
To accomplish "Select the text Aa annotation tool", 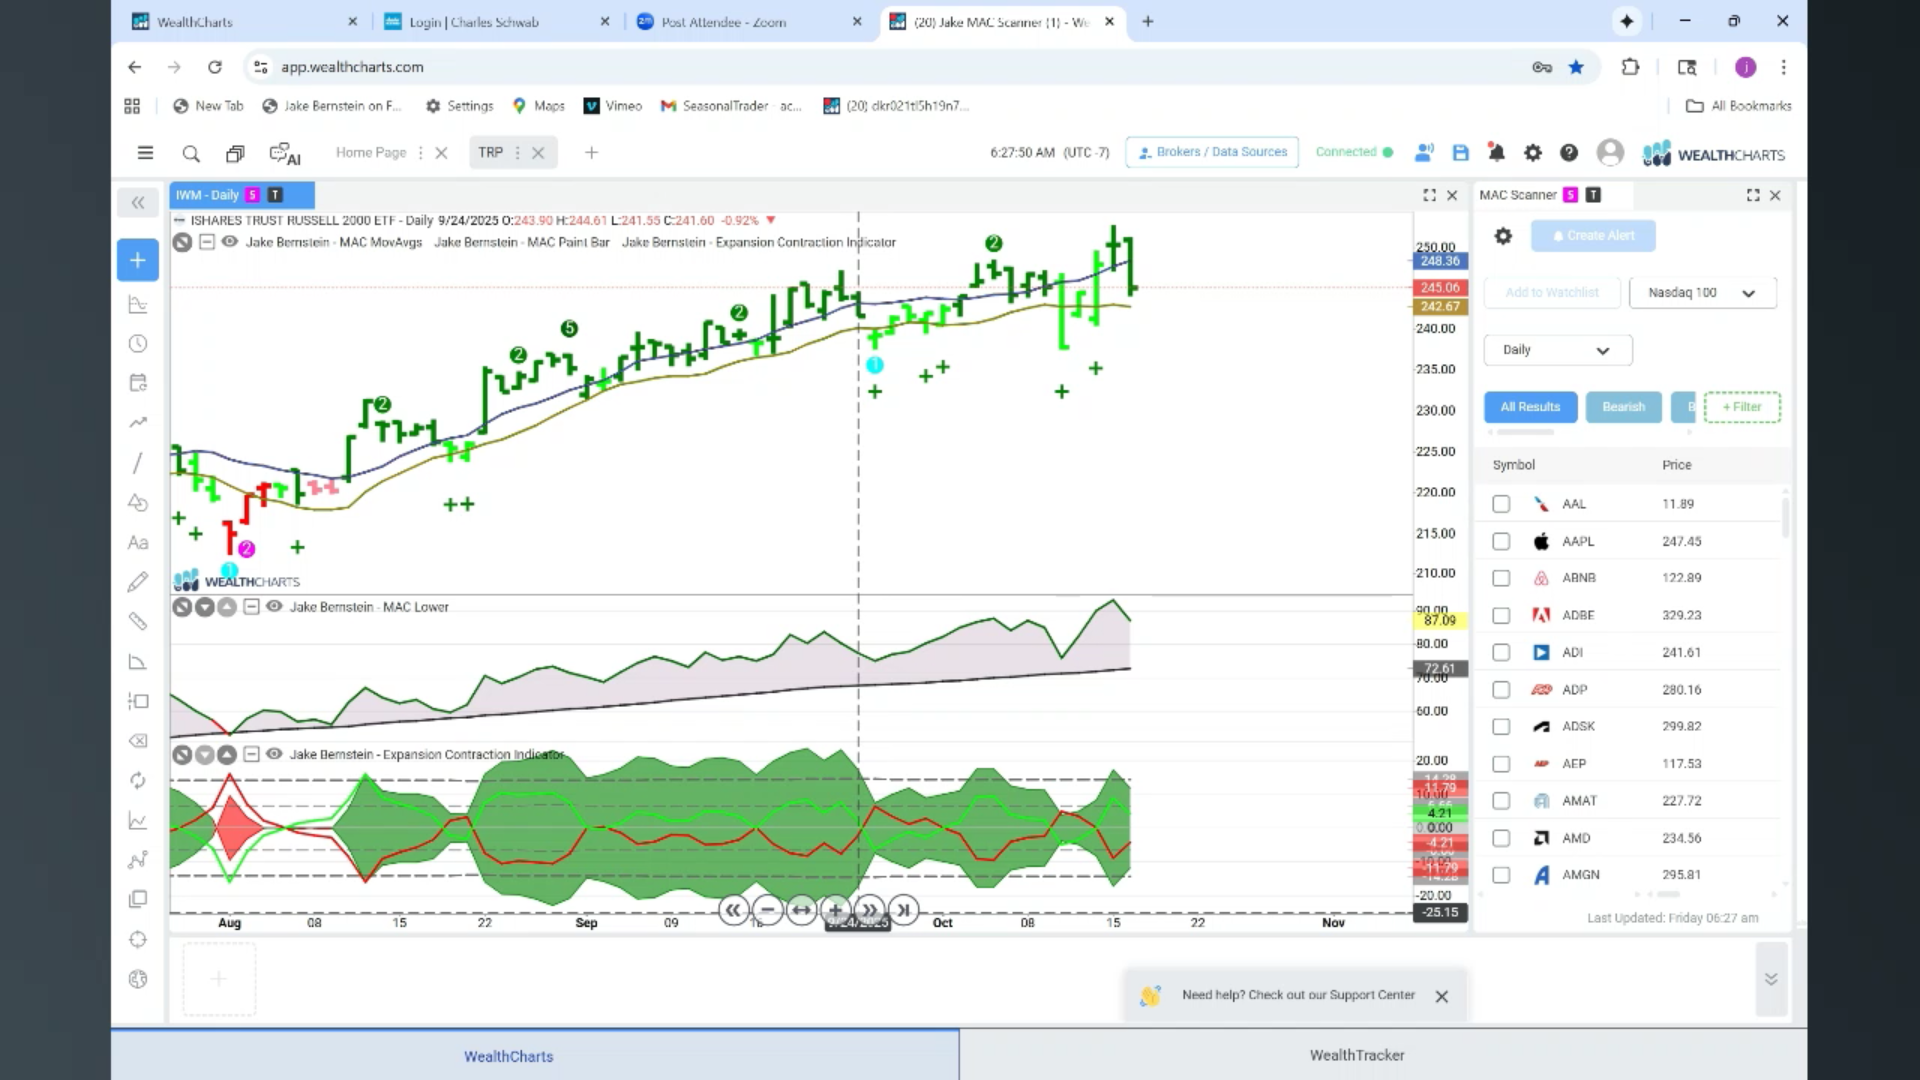I will pyautogui.click(x=138, y=543).
